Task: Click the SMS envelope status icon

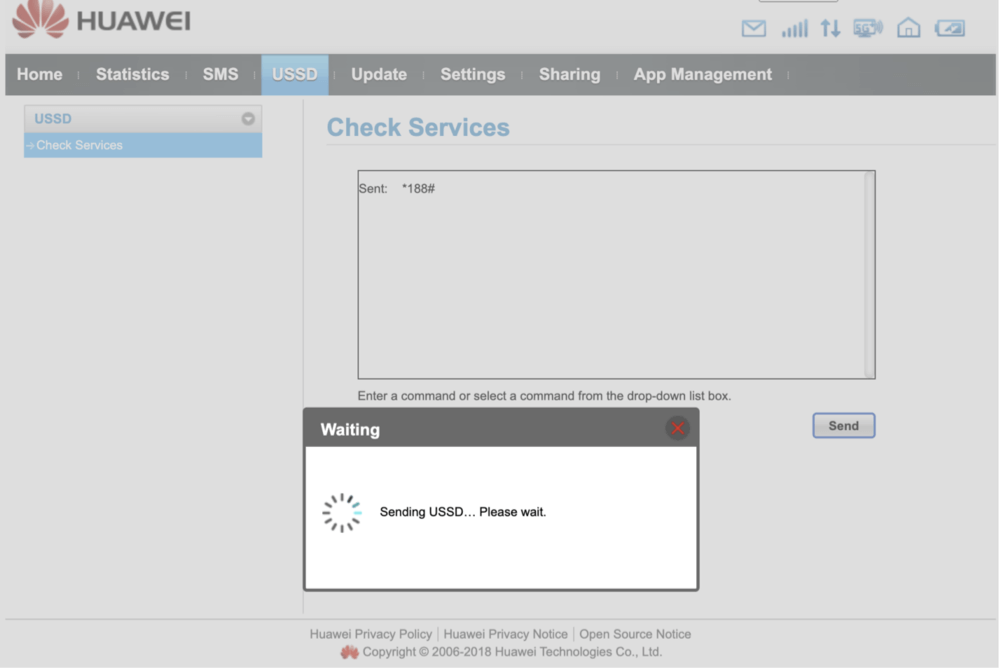Action: (x=753, y=29)
